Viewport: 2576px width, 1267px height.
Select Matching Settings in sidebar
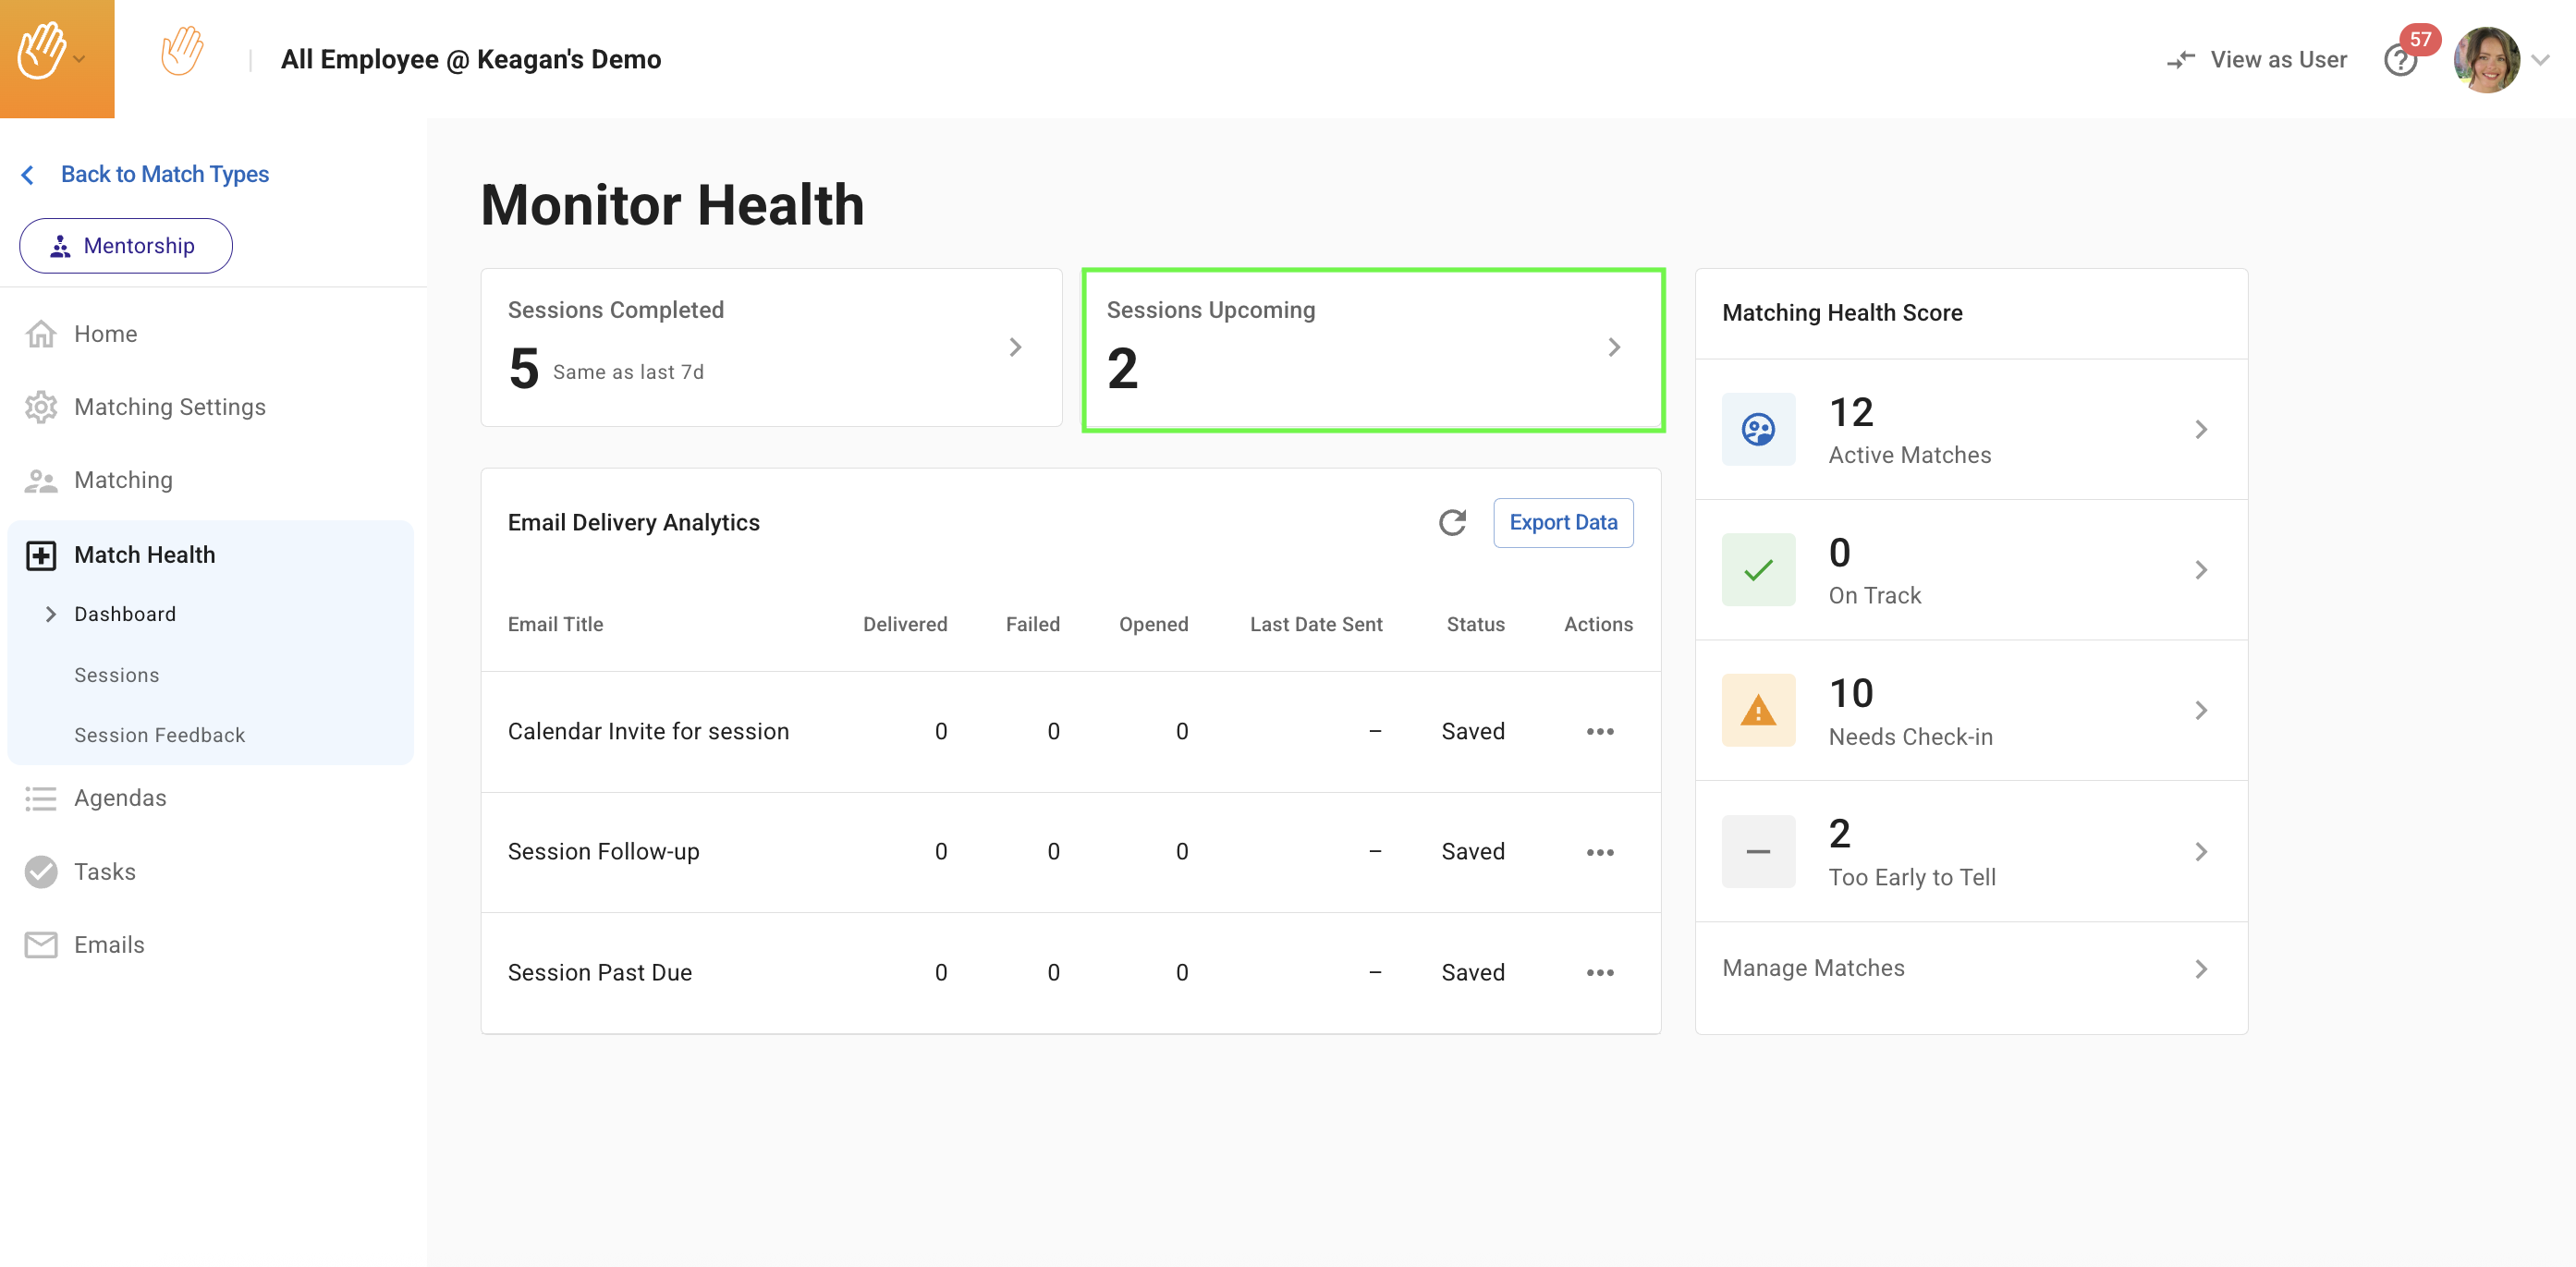click(169, 407)
